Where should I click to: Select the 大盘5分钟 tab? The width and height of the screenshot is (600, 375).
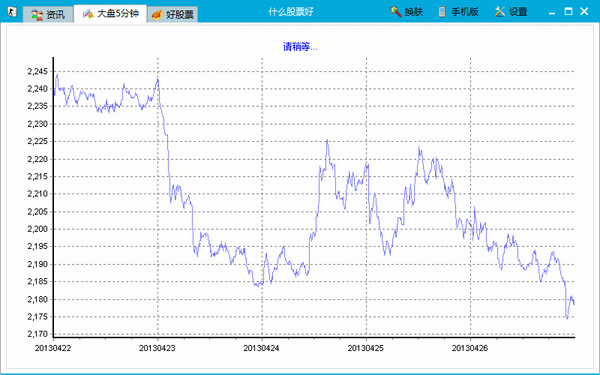pyautogui.click(x=110, y=14)
